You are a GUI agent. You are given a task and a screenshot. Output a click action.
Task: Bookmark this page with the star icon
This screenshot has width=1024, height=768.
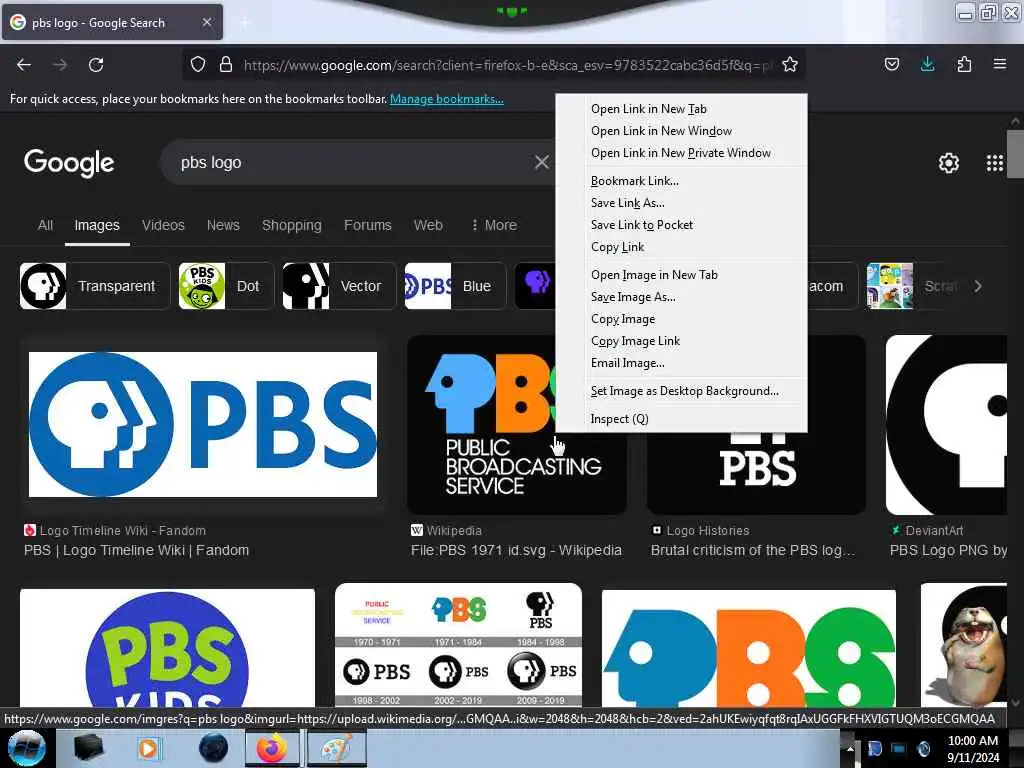click(790, 65)
